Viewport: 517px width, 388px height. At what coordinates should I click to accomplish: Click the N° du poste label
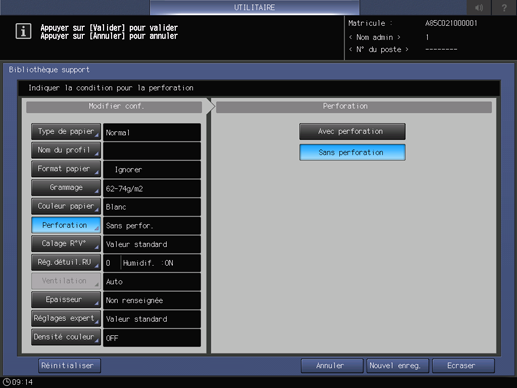378,50
